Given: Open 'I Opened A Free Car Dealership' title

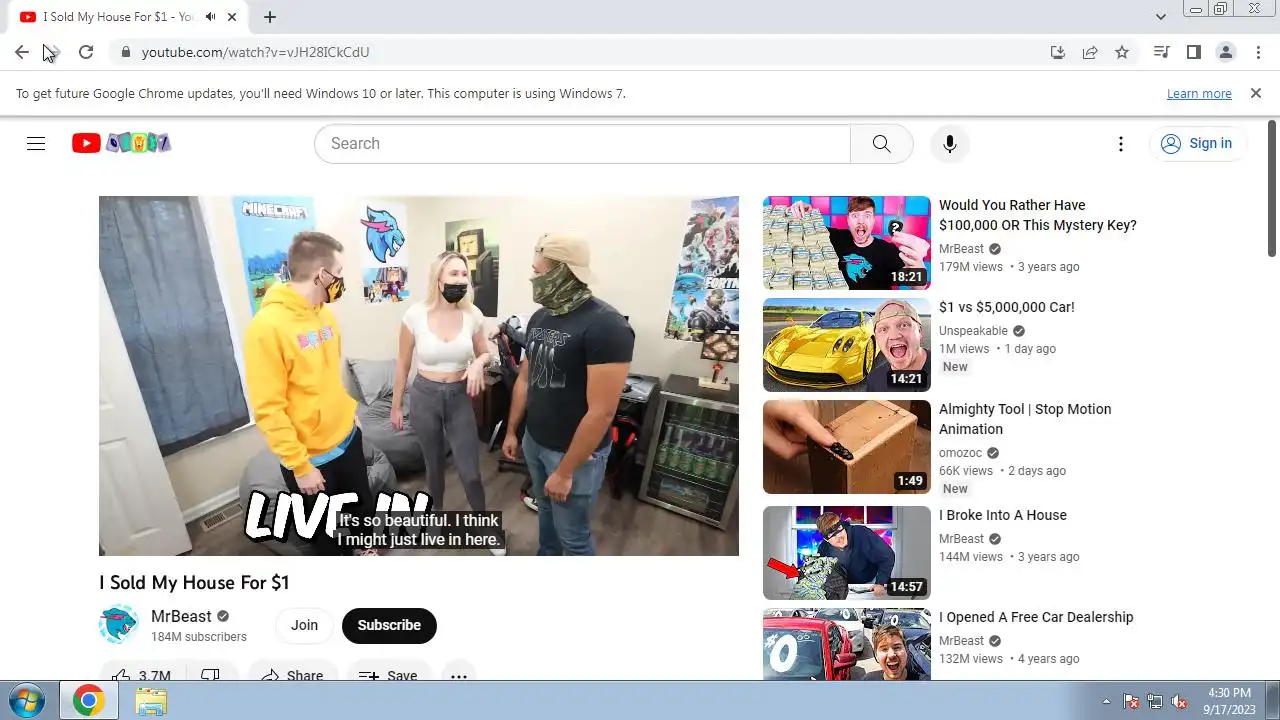Looking at the screenshot, I should [1036, 617].
